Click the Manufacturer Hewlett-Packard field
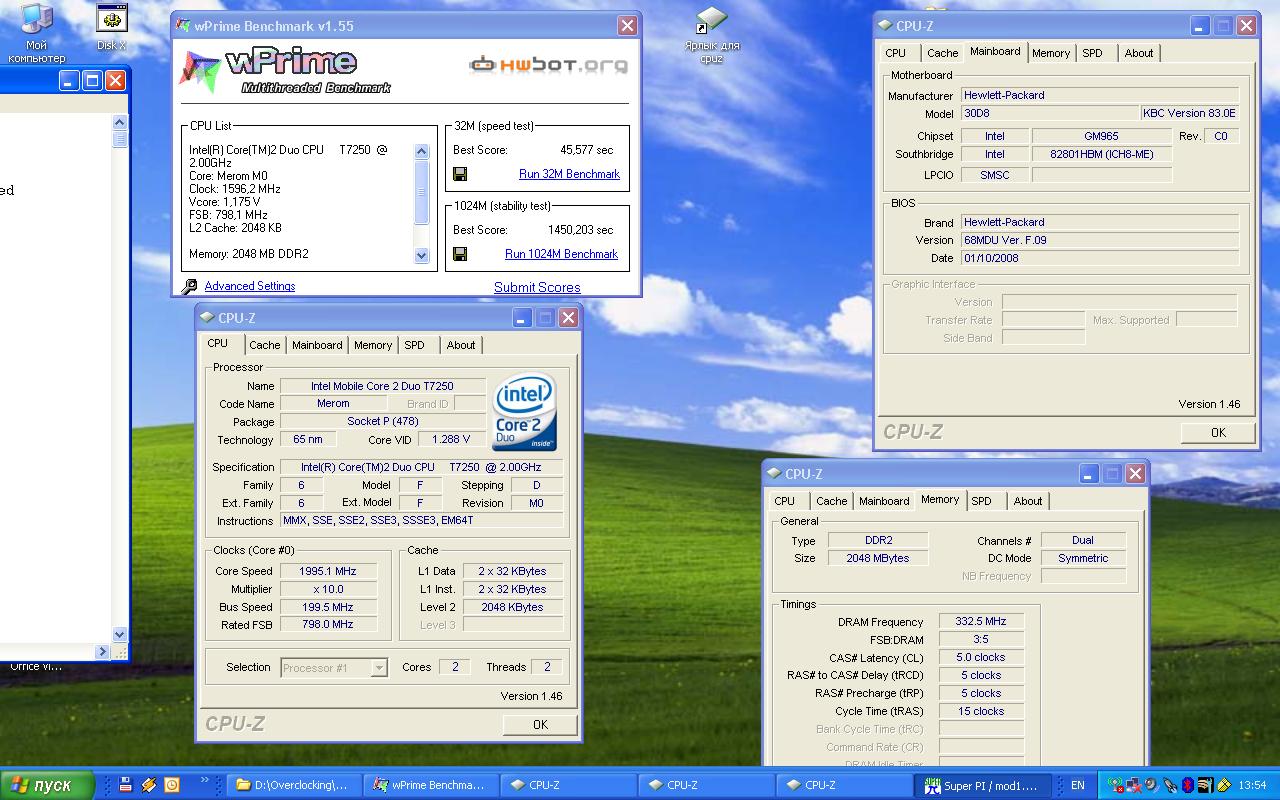Image resolution: width=1280 pixels, height=800 pixels. pos(1100,95)
